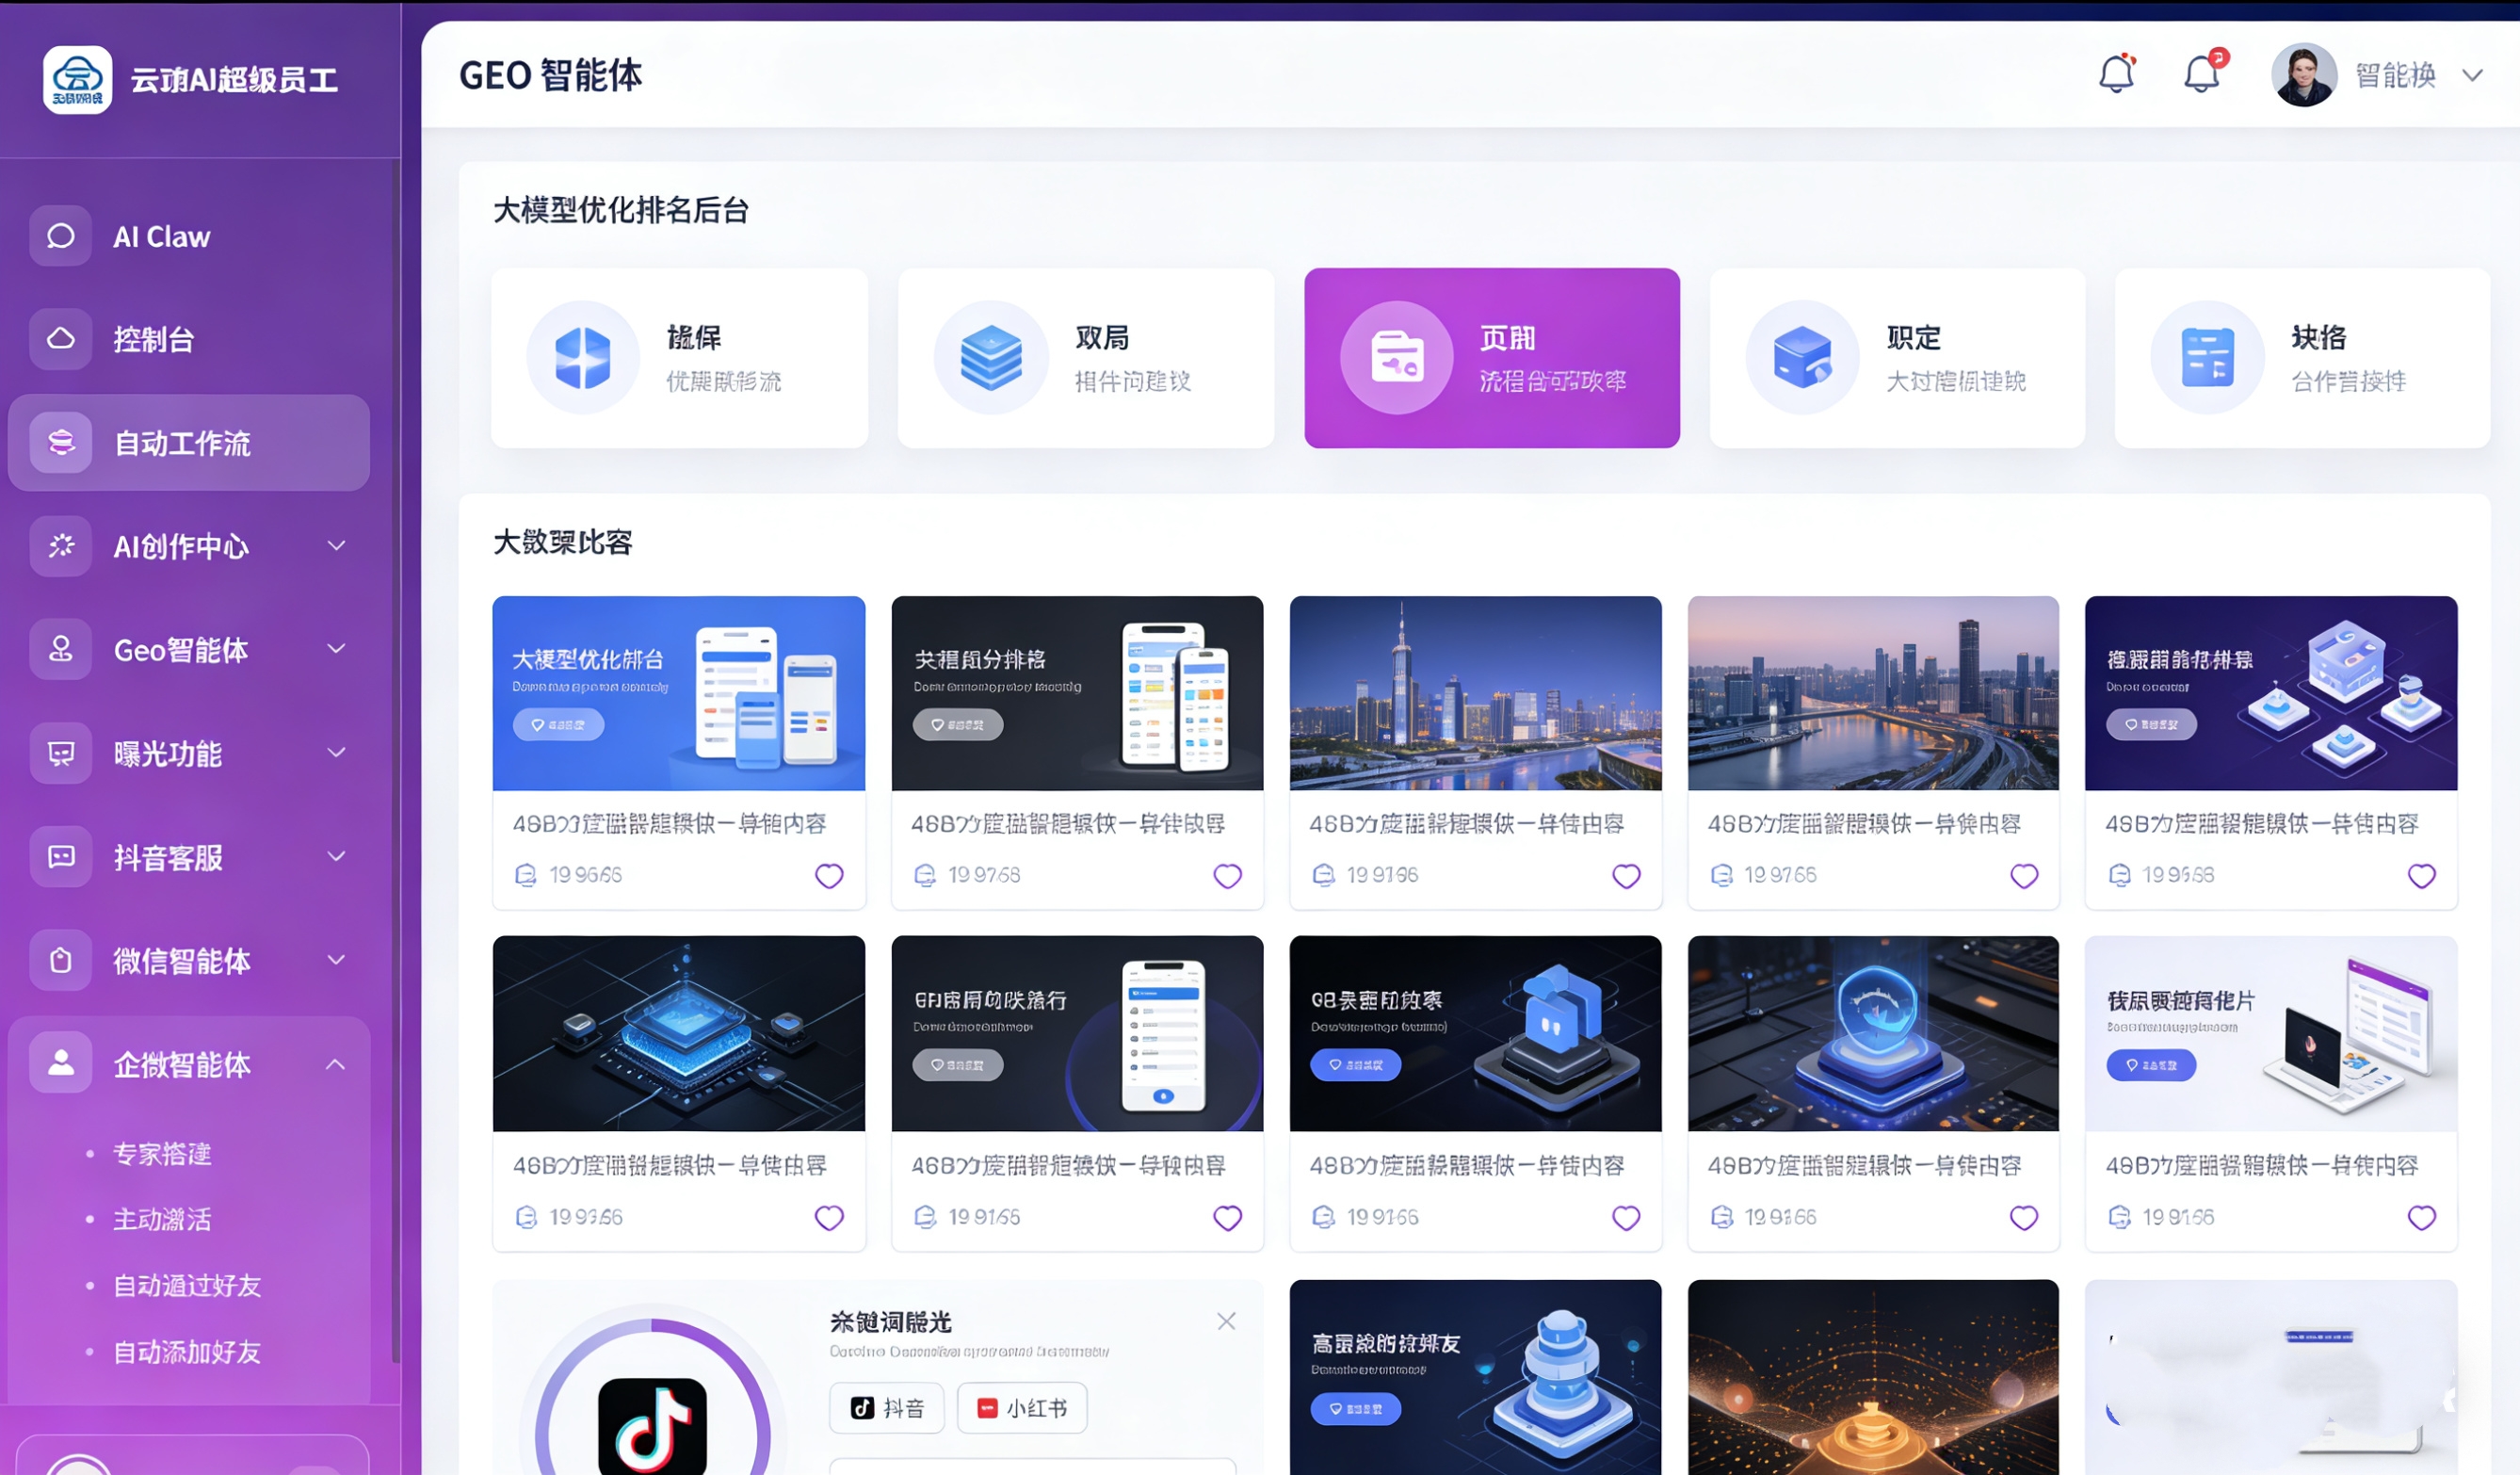
Task: Click the pill button on the bottom dark-blue stack card
Action: (x=1356, y=1409)
